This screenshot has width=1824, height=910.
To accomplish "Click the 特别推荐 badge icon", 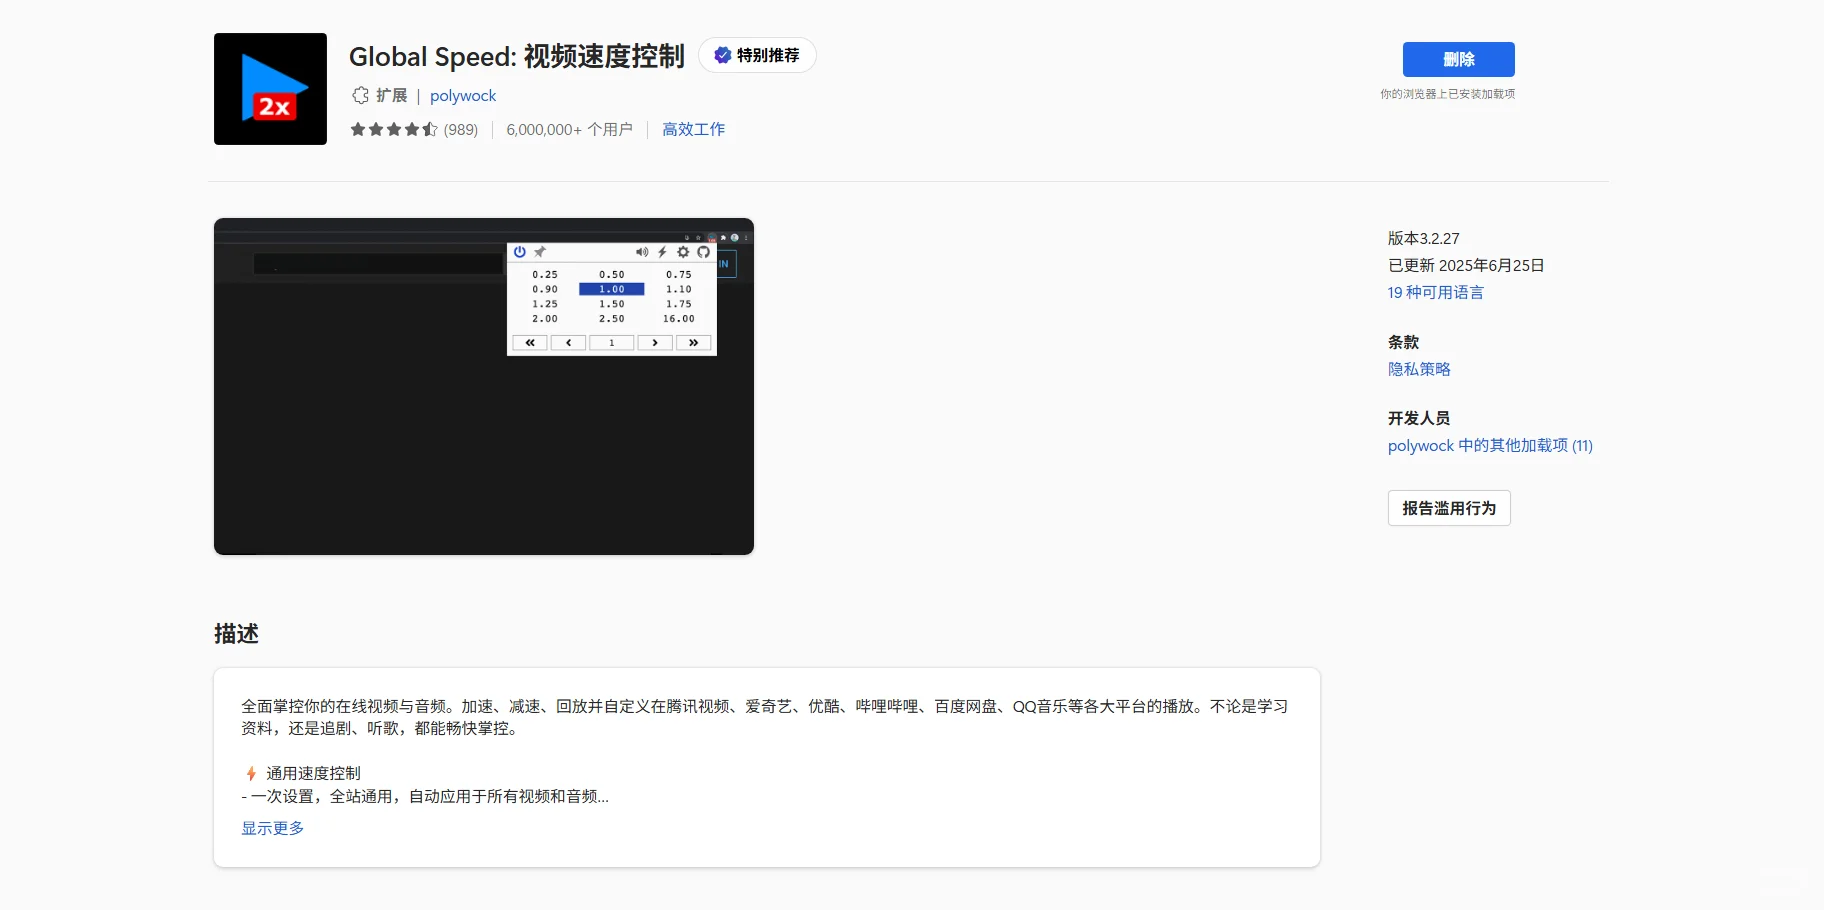I will pyautogui.click(x=722, y=55).
